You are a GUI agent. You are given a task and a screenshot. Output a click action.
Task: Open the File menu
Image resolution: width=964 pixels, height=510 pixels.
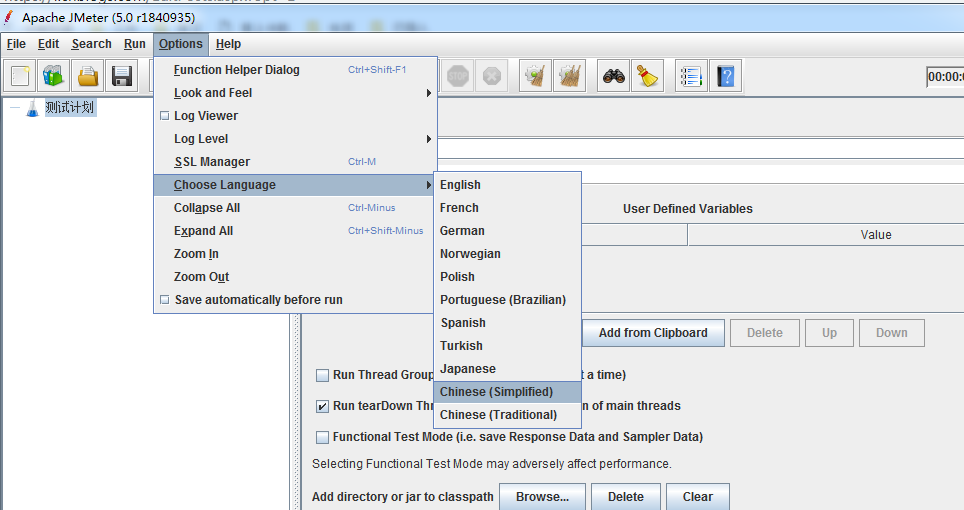(x=16, y=44)
